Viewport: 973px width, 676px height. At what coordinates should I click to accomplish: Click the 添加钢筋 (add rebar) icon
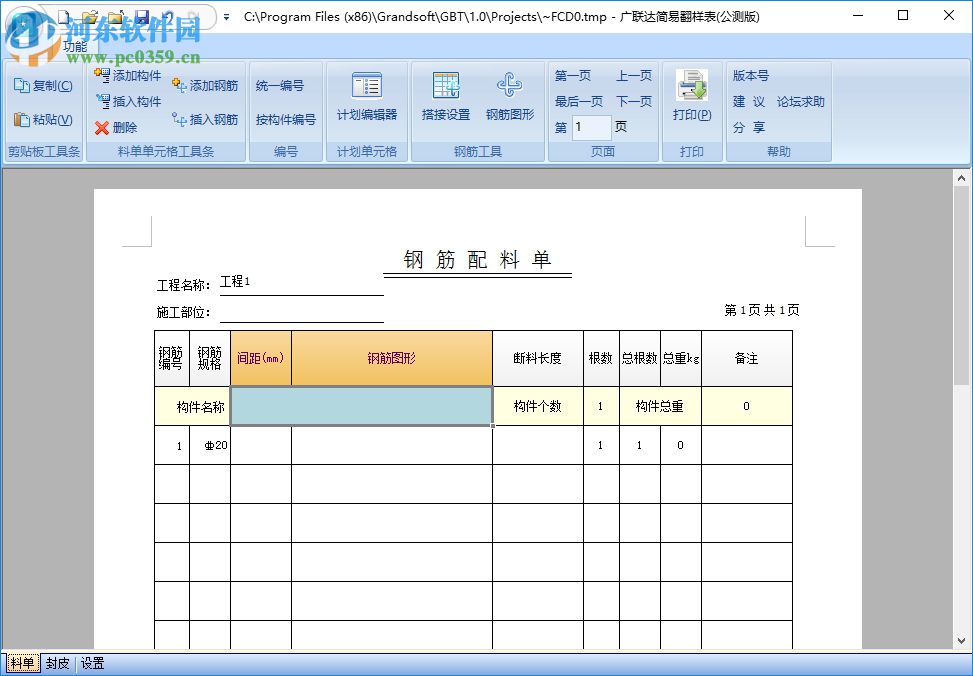pos(178,86)
